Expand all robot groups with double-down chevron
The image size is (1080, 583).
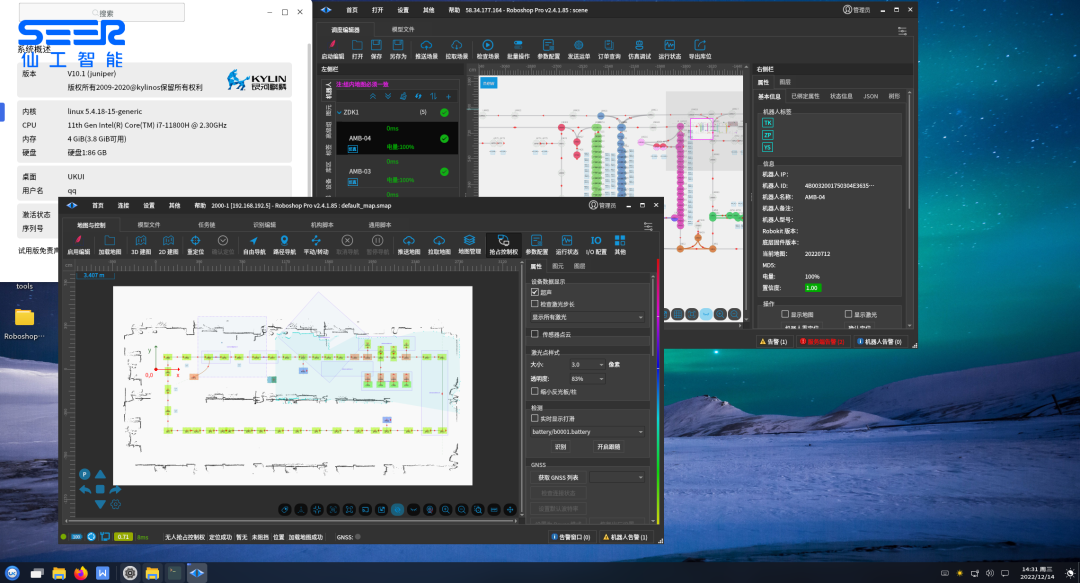click(x=388, y=96)
